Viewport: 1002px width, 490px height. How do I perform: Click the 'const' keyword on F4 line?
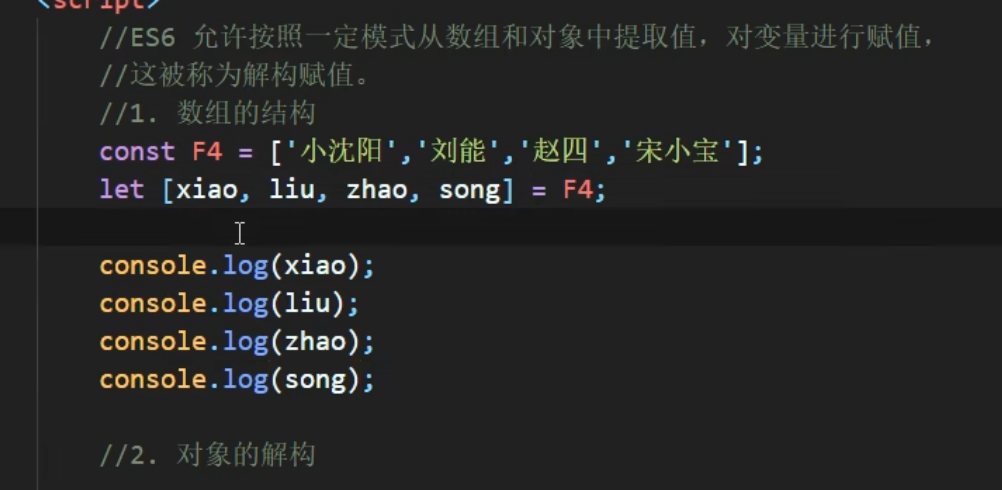point(137,153)
